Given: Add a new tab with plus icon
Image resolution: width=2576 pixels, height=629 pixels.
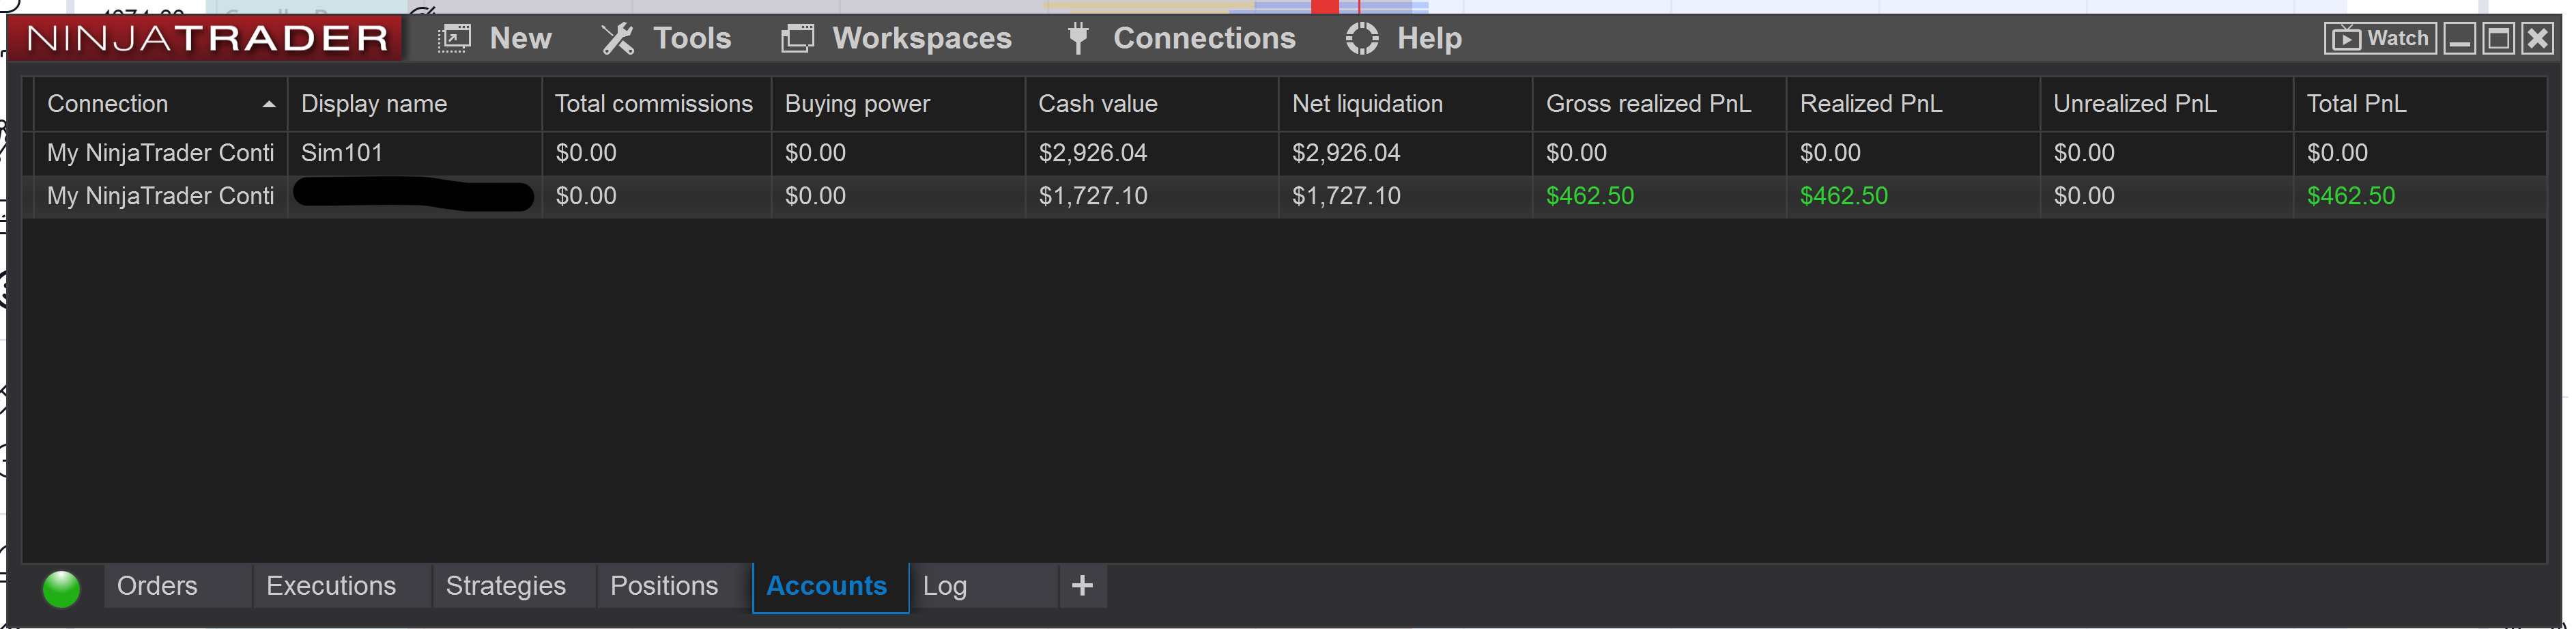Looking at the screenshot, I should (x=1082, y=586).
